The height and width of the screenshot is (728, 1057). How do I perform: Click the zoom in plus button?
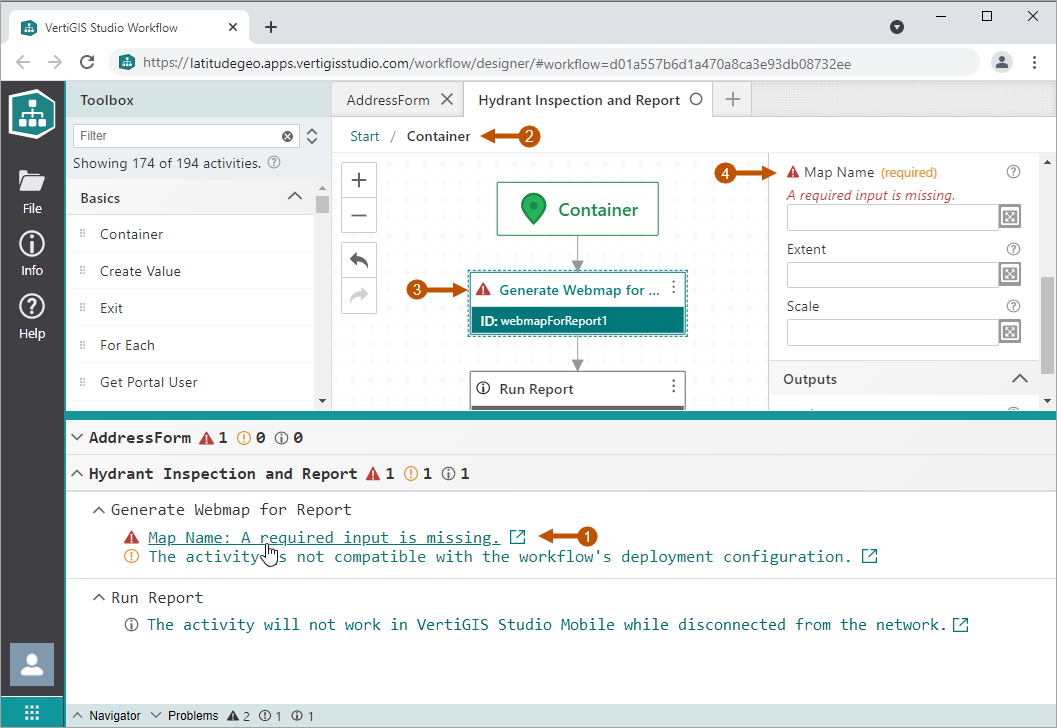pyautogui.click(x=359, y=181)
